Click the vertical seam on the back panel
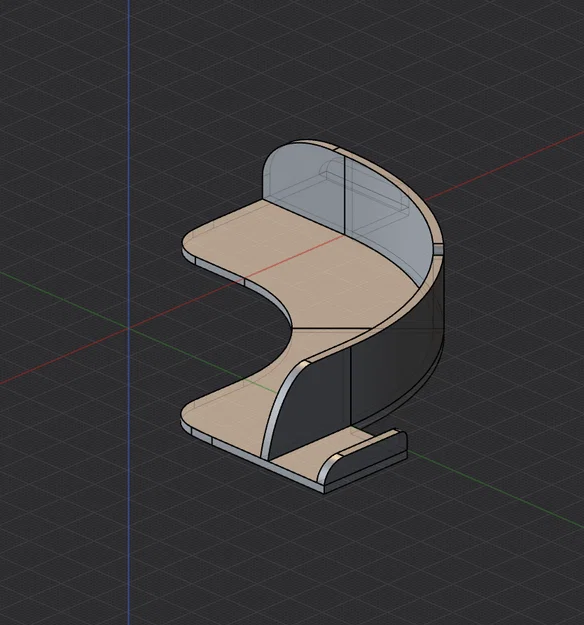This screenshot has width=584, height=625. tap(344, 195)
